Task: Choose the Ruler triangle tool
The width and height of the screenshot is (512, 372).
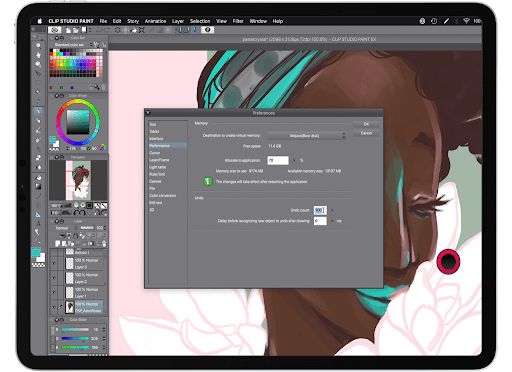Action: point(38,214)
